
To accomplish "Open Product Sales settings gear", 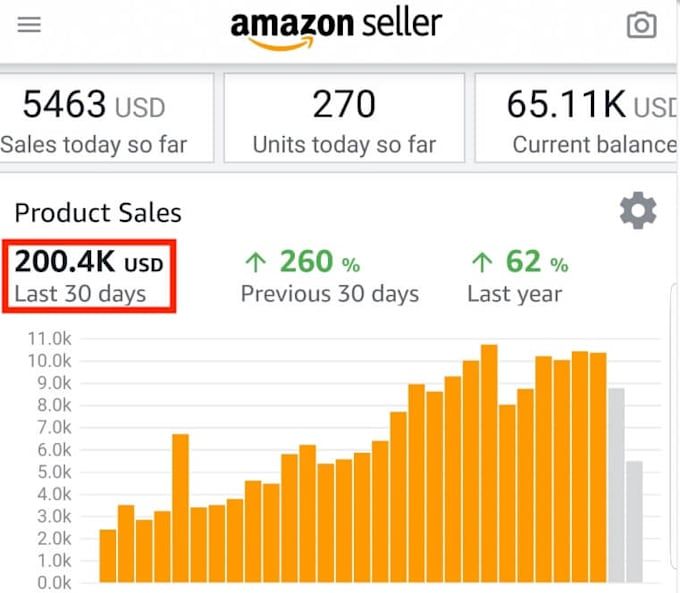I will click(638, 211).
